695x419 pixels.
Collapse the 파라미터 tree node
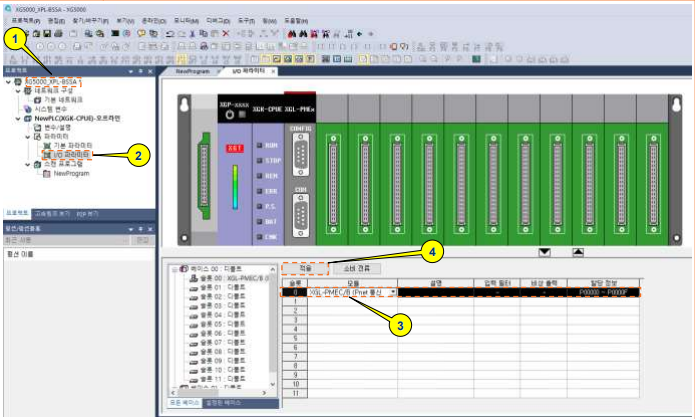(27, 137)
